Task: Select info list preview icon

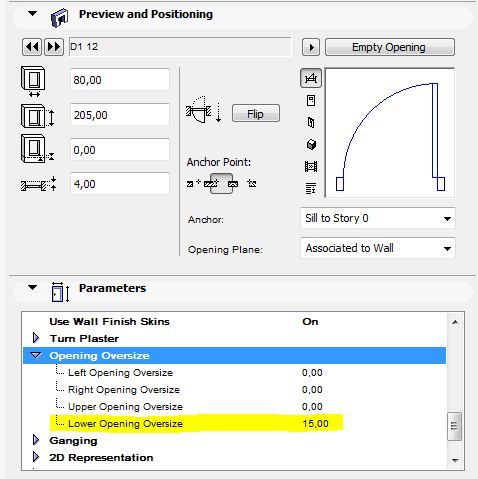Action: point(311,188)
